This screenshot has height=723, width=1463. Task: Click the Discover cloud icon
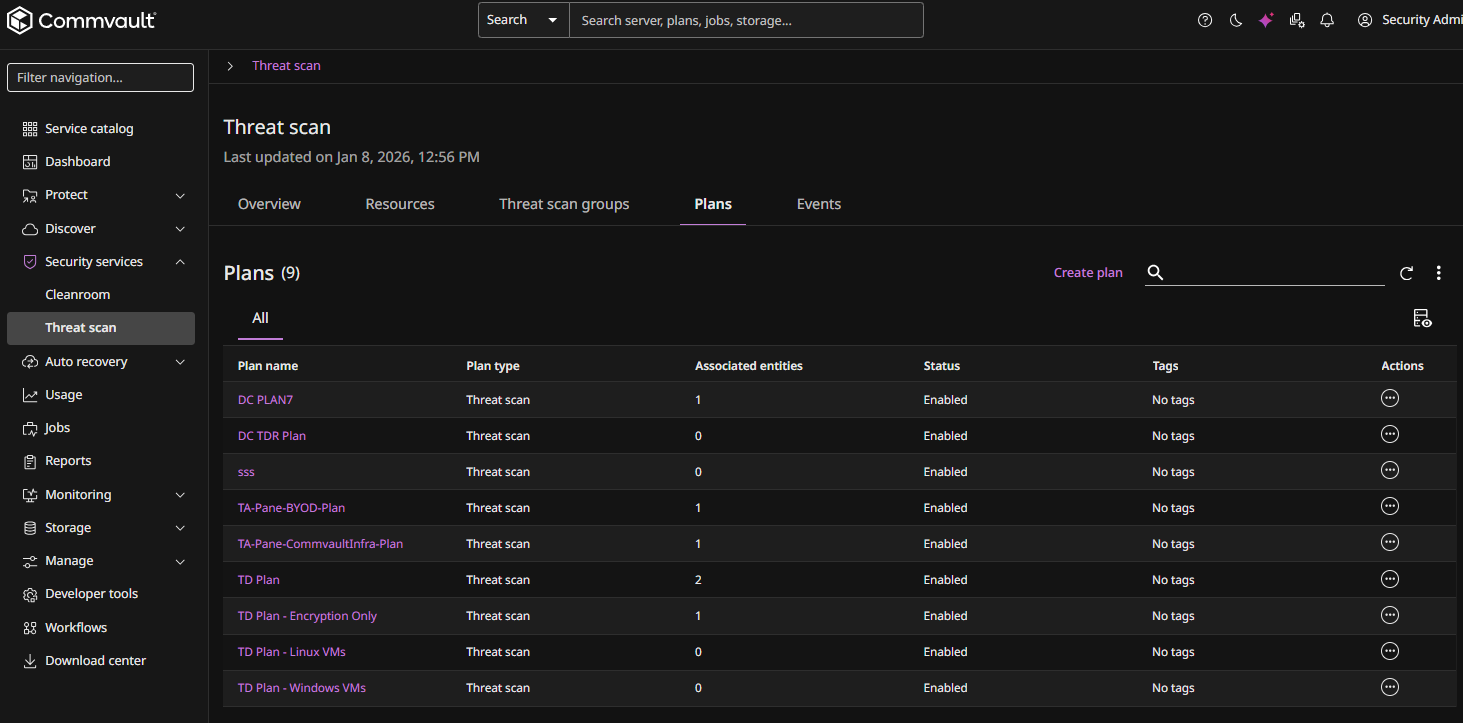pyautogui.click(x=30, y=229)
